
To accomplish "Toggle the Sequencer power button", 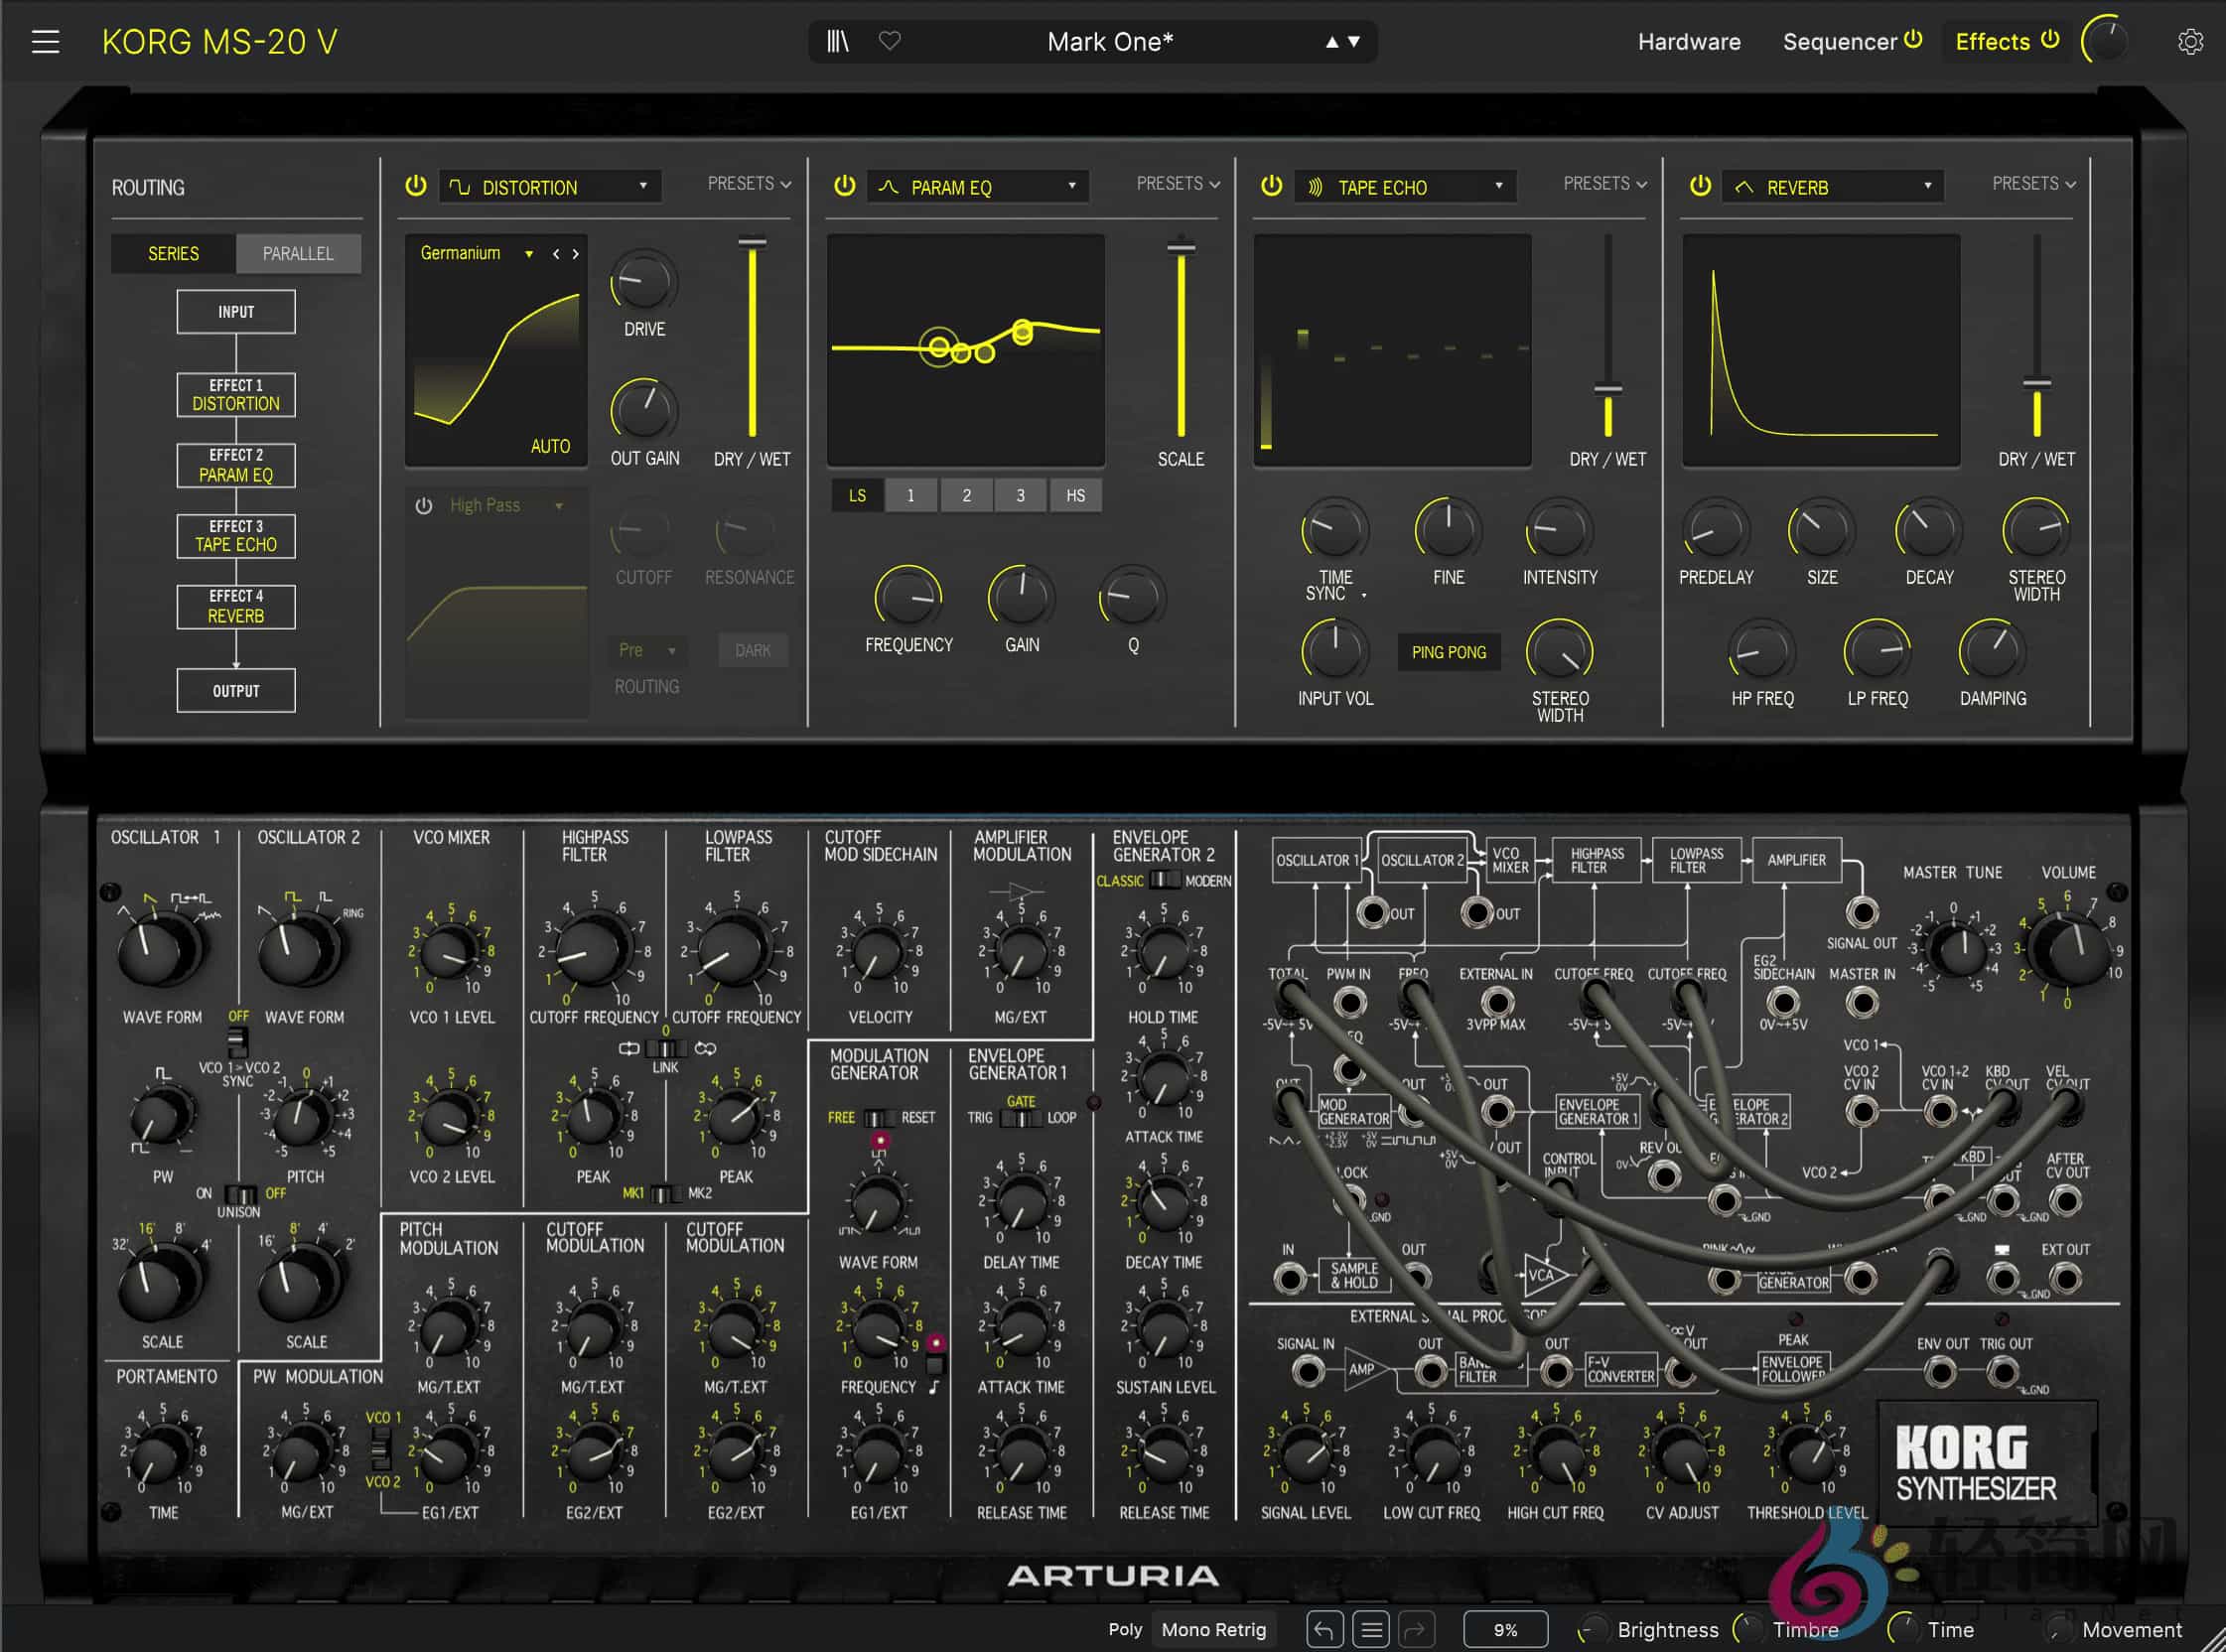I will tap(1913, 40).
